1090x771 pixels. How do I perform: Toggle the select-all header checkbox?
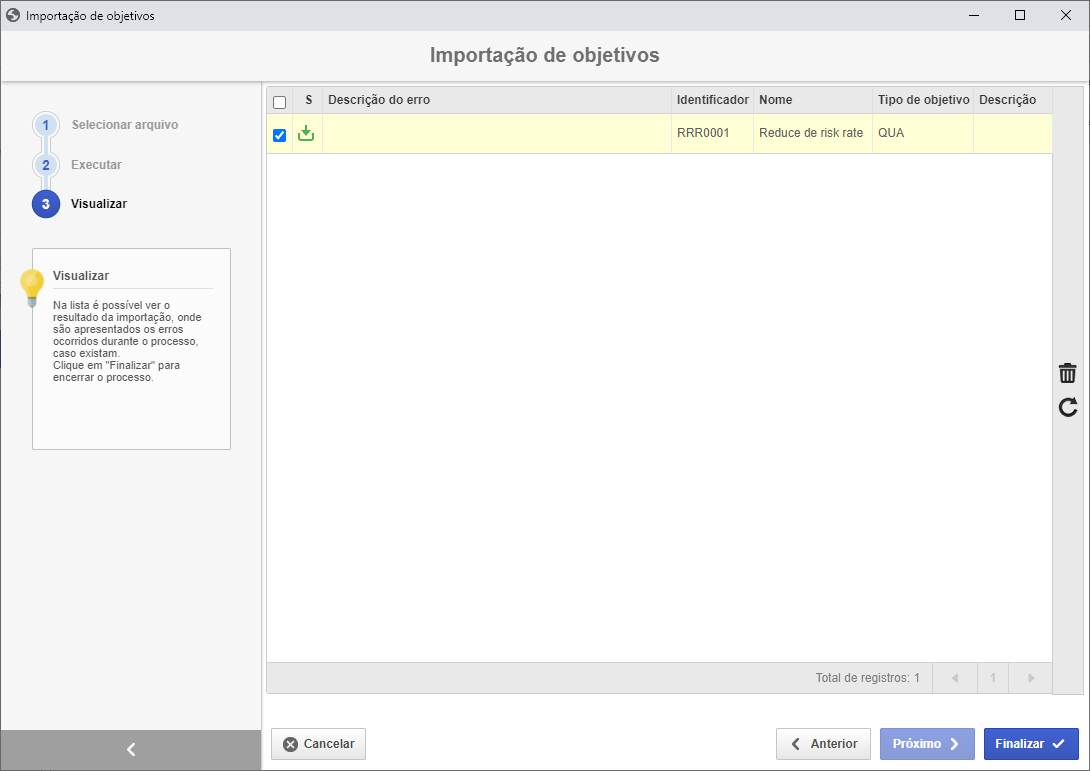(279, 102)
